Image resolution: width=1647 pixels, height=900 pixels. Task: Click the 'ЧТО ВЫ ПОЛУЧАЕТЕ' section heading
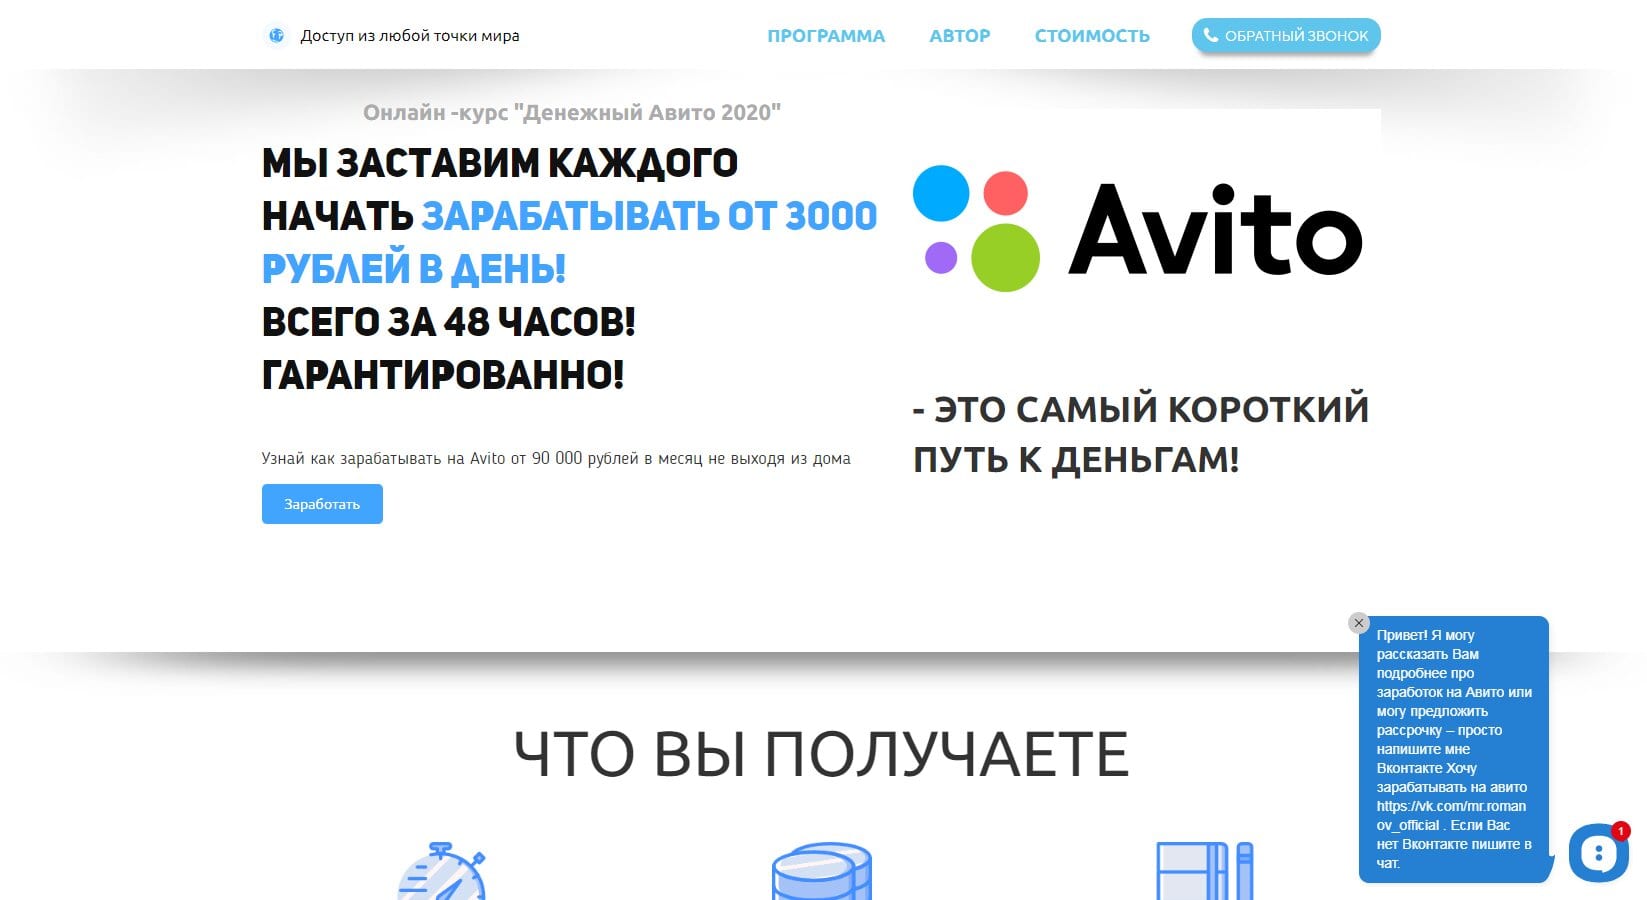[822, 754]
